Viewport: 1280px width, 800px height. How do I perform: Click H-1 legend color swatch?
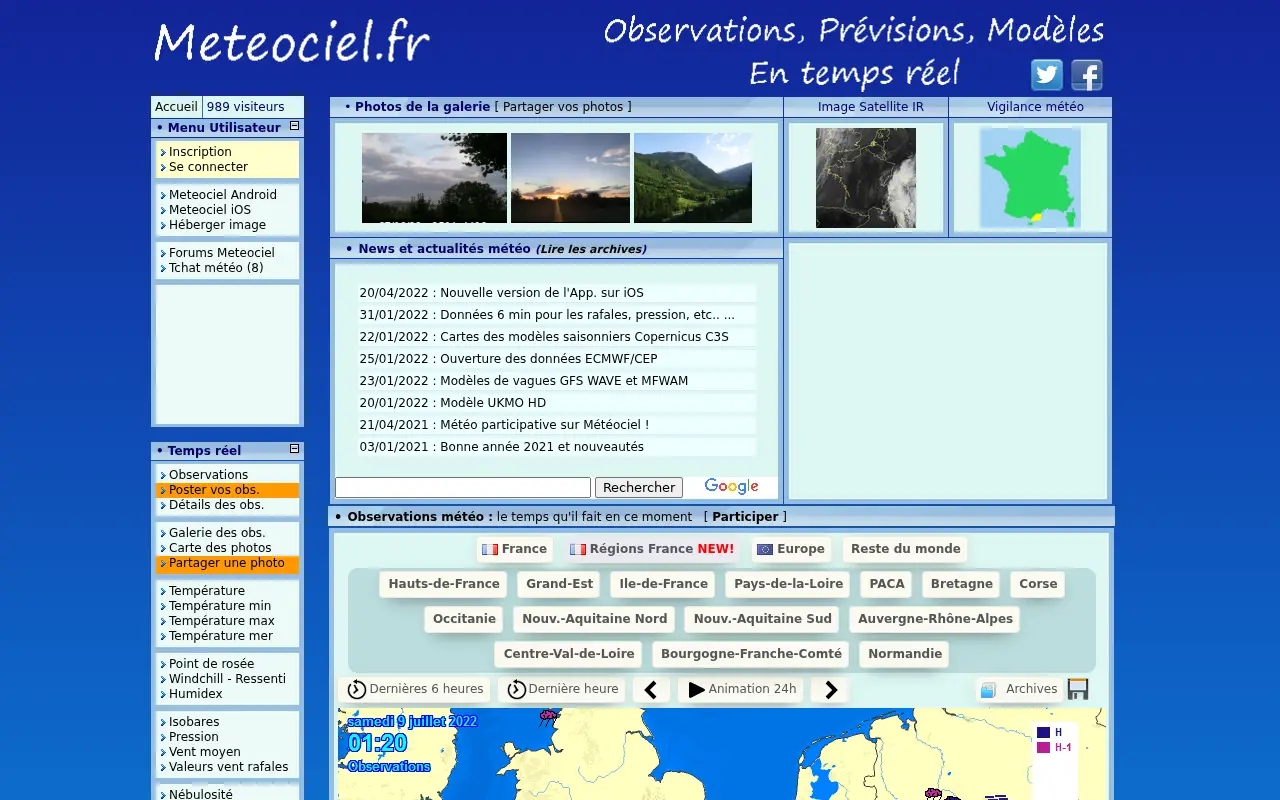point(1043,747)
